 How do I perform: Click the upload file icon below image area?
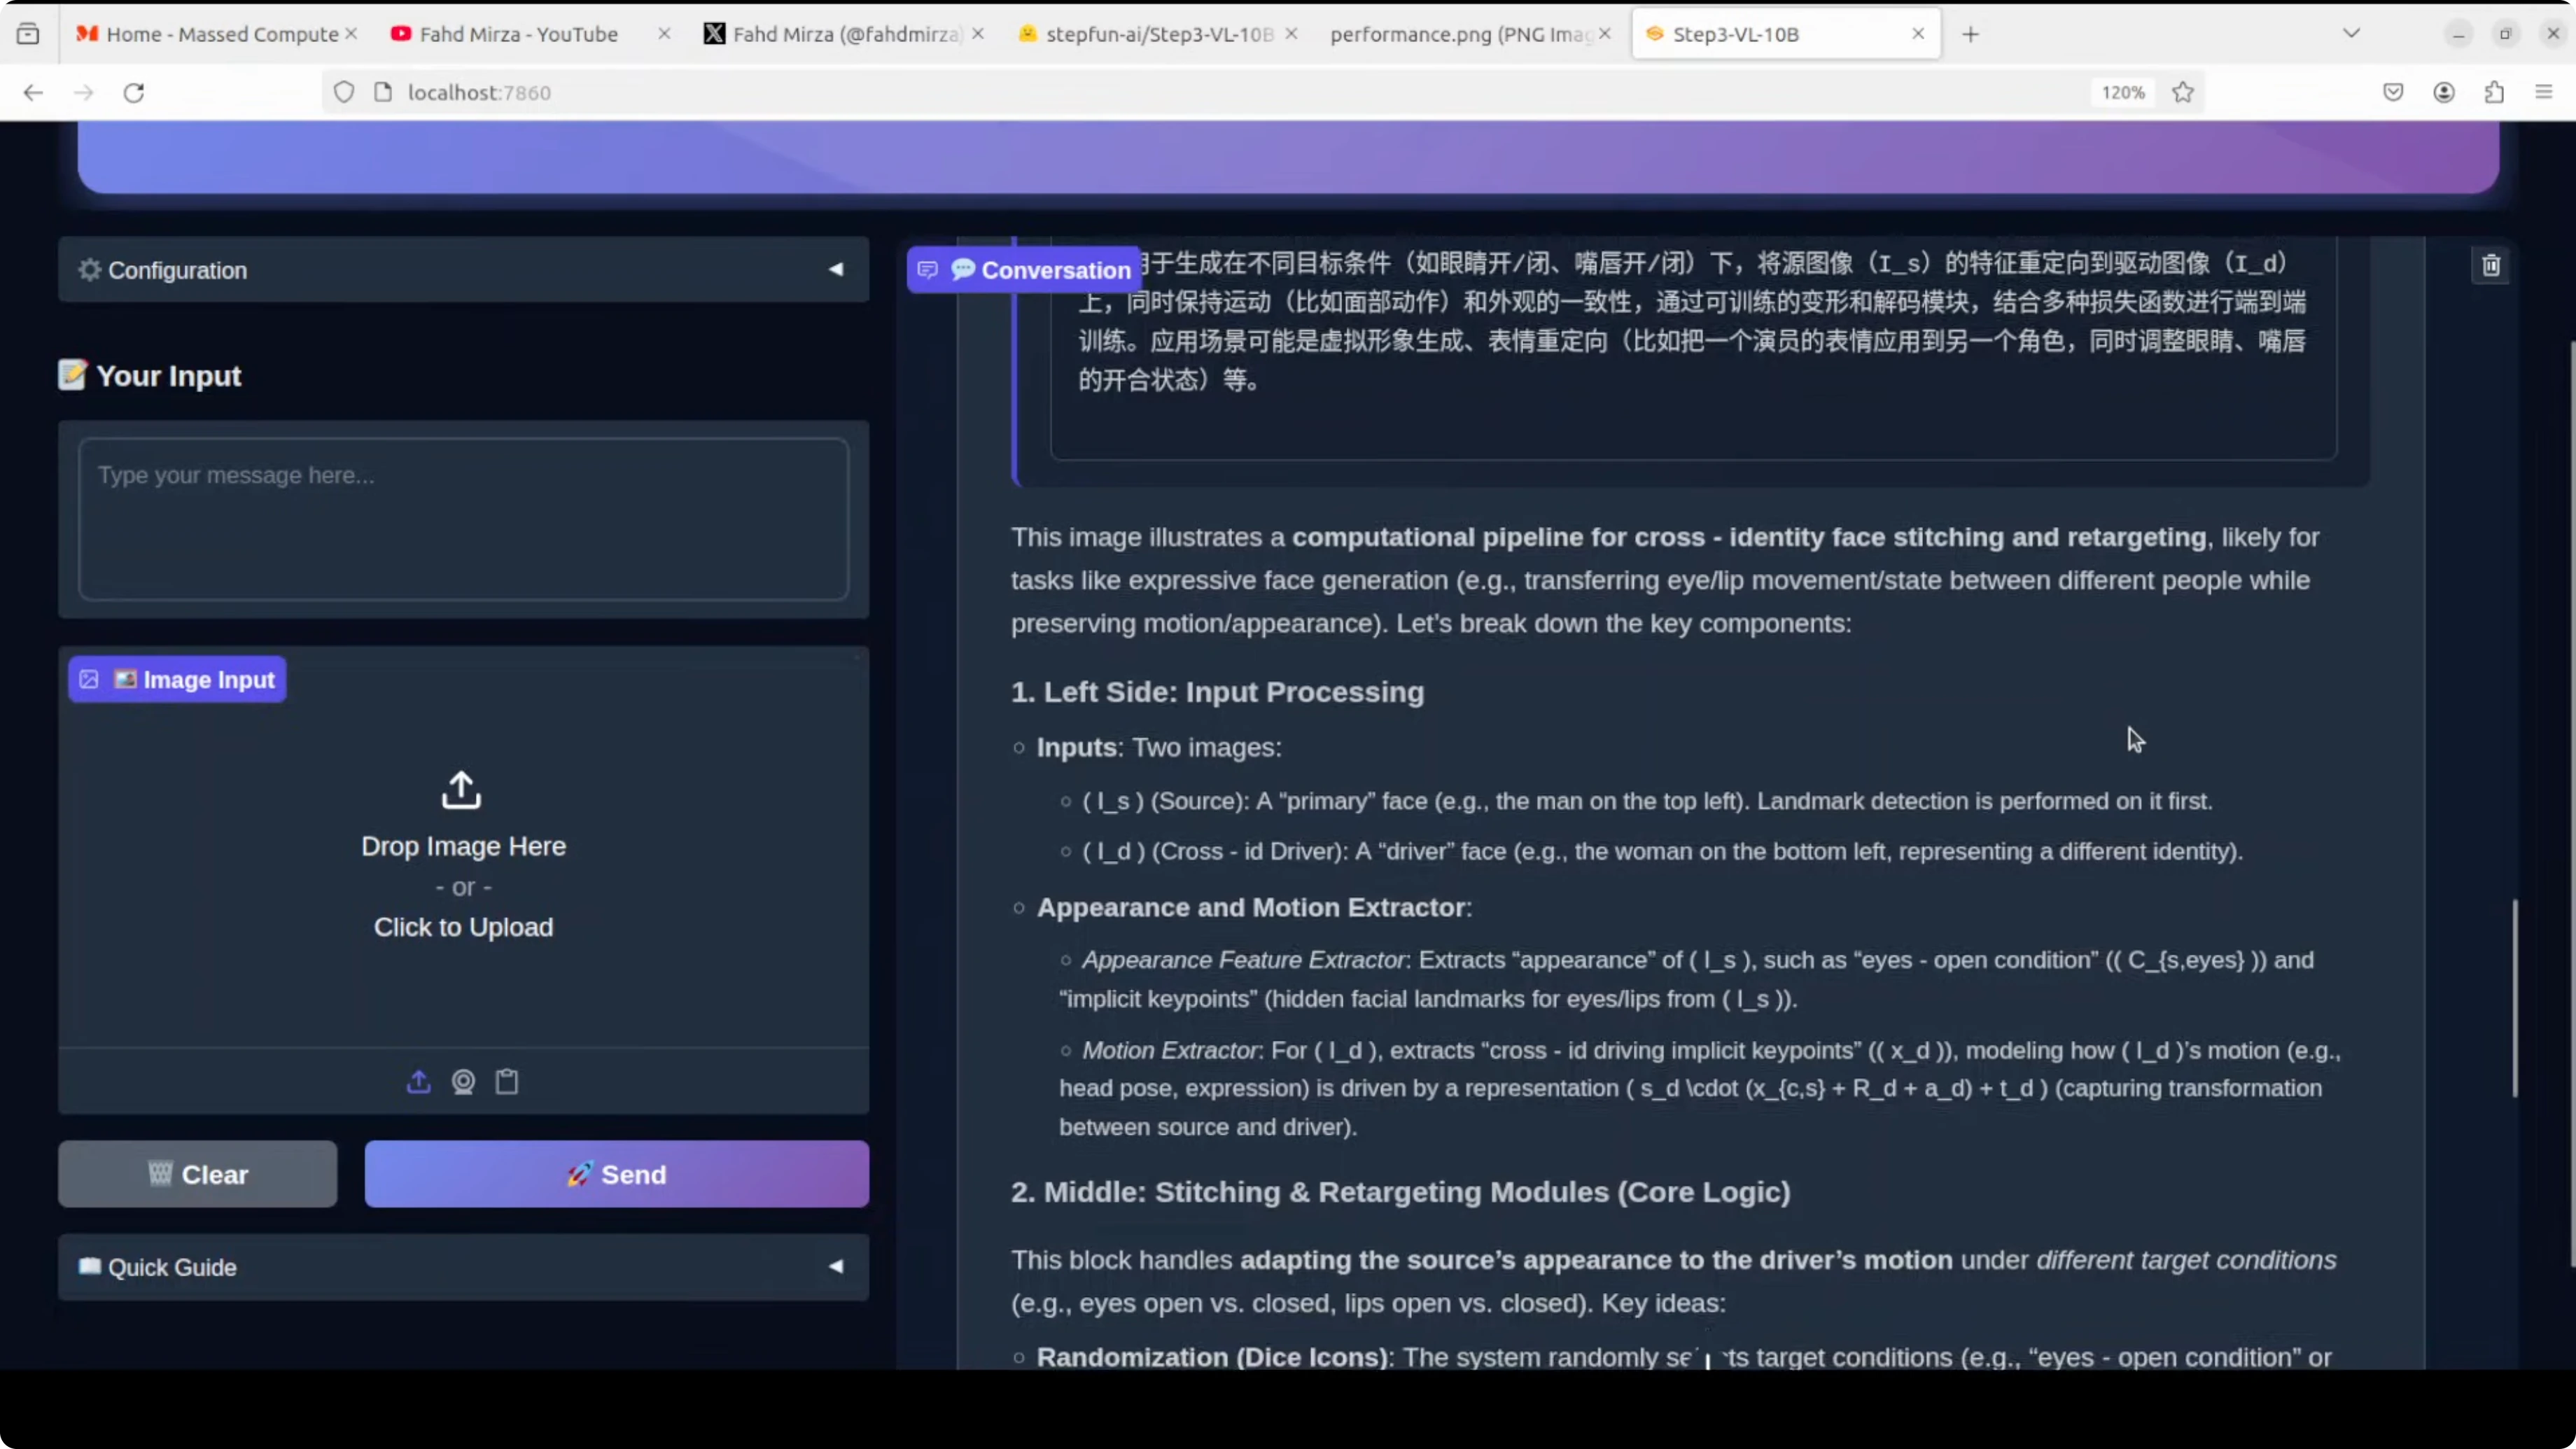click(418, 1081)
